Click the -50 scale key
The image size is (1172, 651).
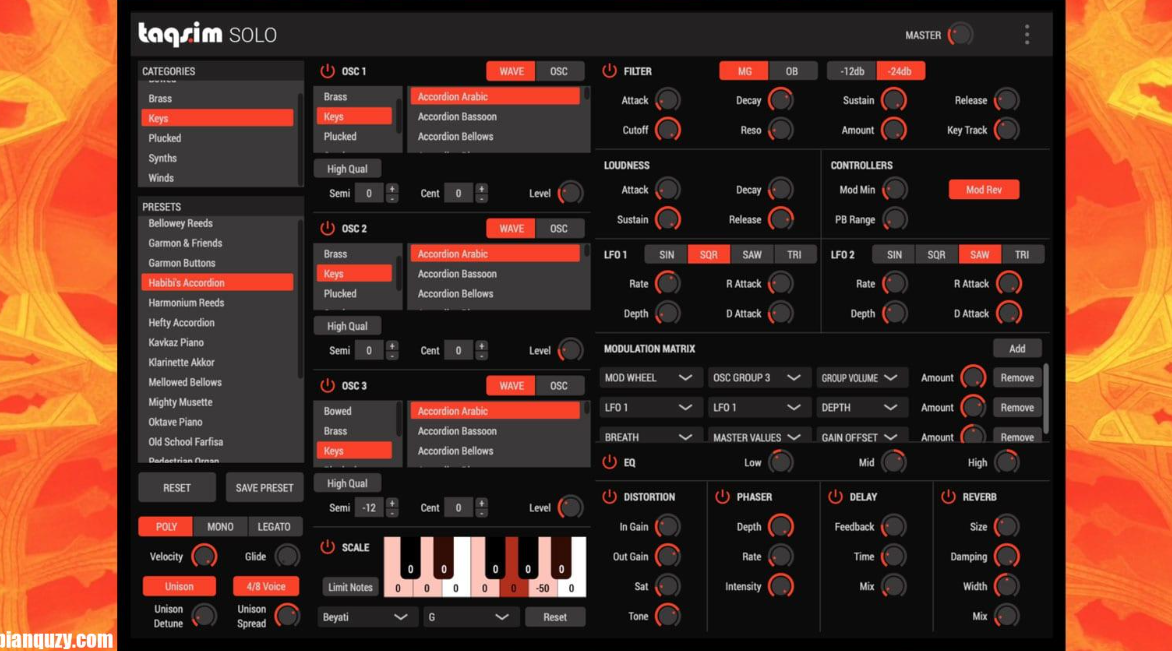point(543,587)
